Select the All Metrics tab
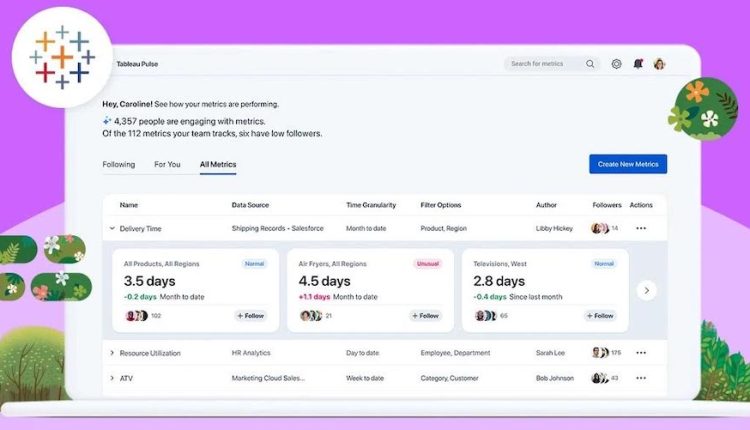750x430 pixels. click(218, 164)
